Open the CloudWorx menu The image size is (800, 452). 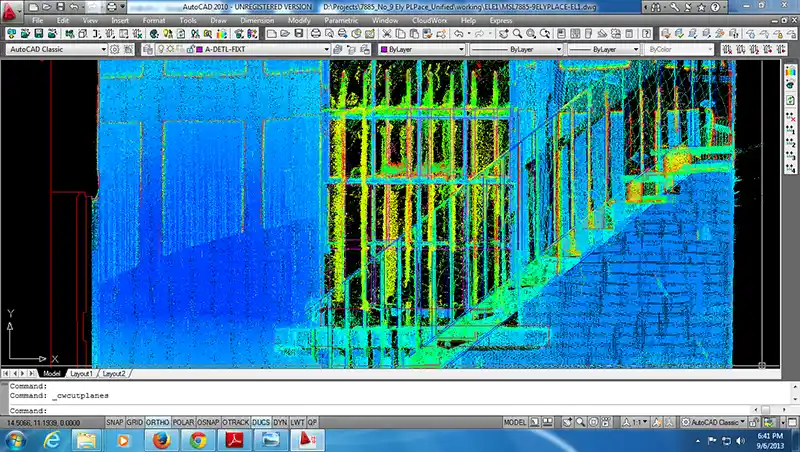(429, 20)
